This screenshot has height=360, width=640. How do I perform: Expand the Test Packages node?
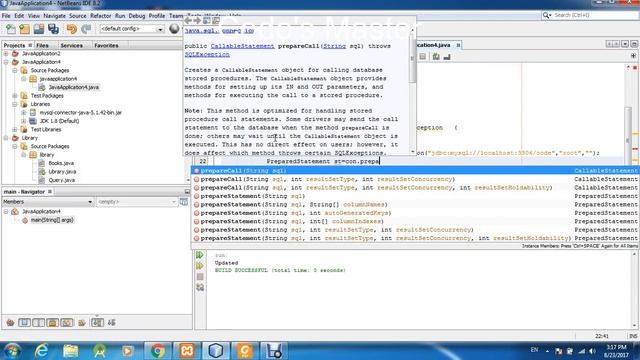(x=15, y=96)
